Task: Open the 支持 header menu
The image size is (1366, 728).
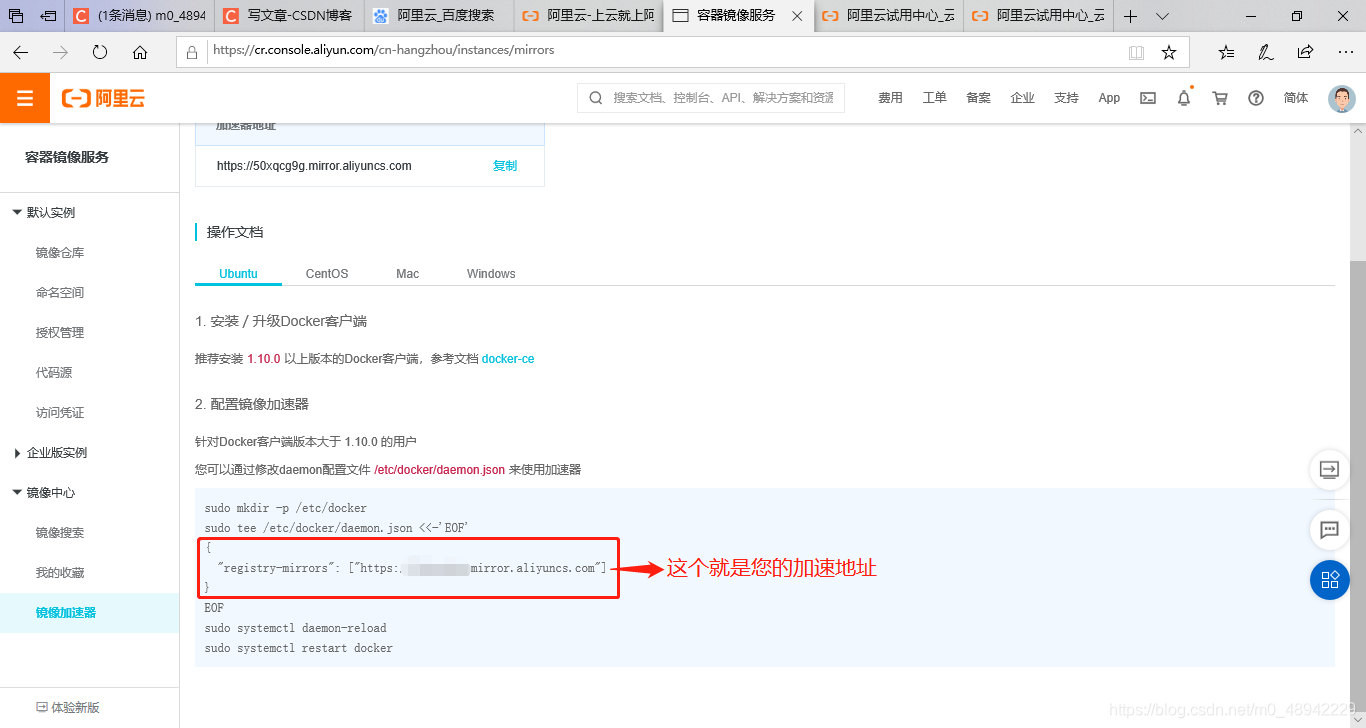Action: [1066, 98]
